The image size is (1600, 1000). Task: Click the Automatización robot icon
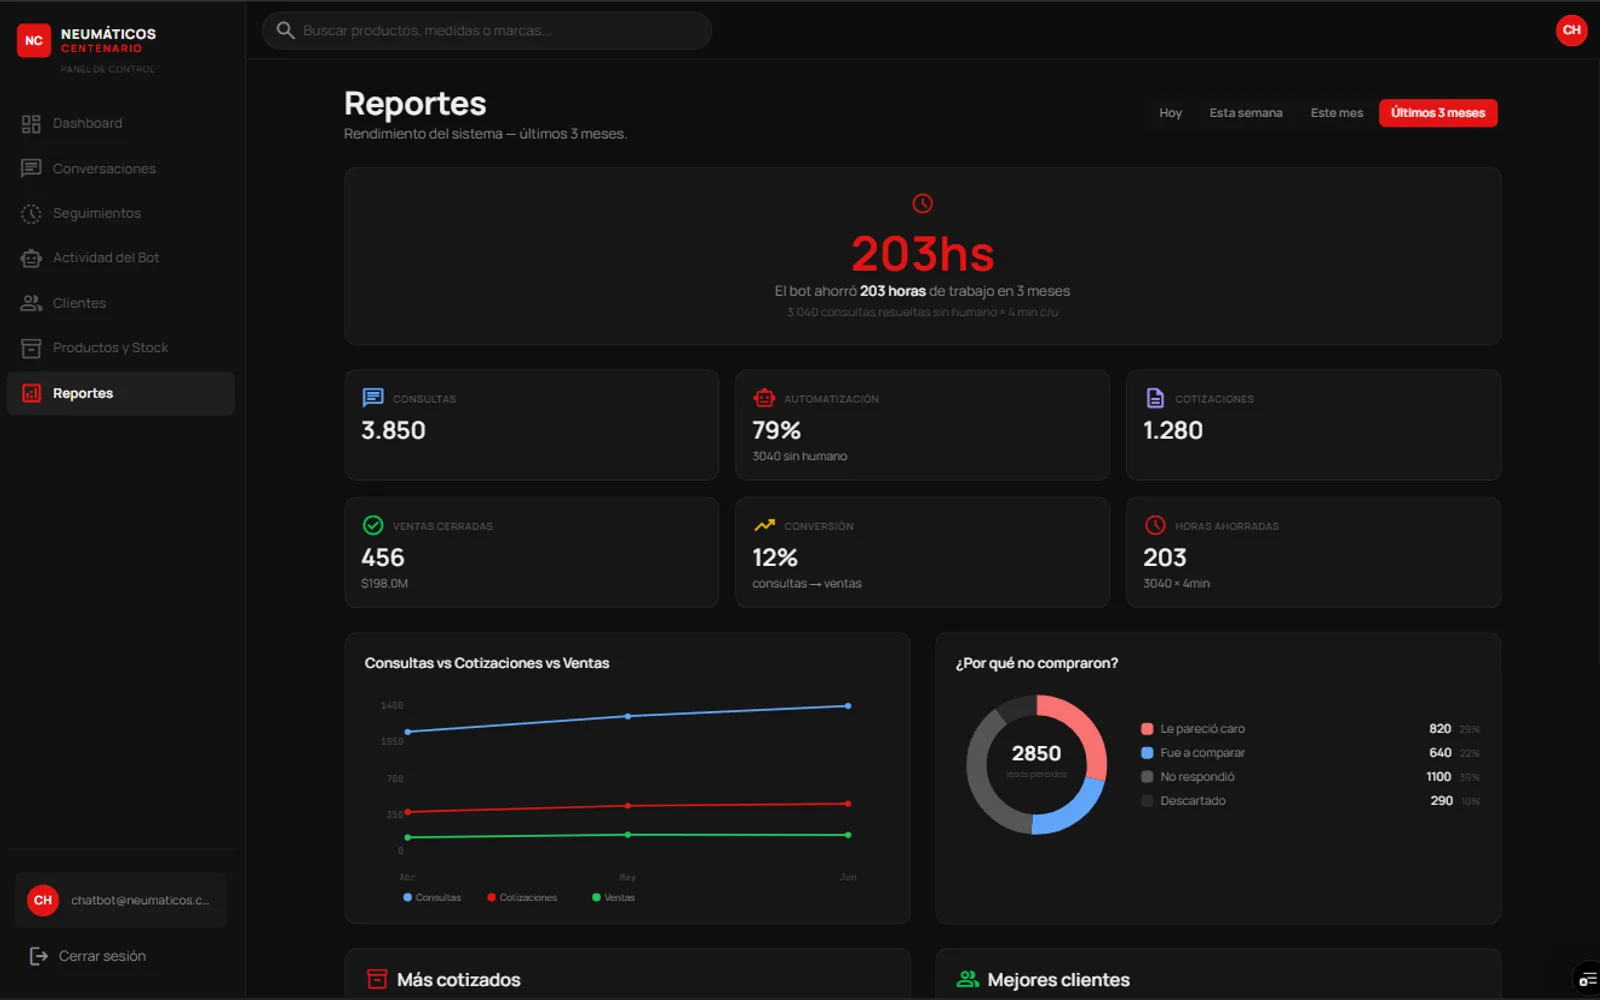click(x=764, y=398)
